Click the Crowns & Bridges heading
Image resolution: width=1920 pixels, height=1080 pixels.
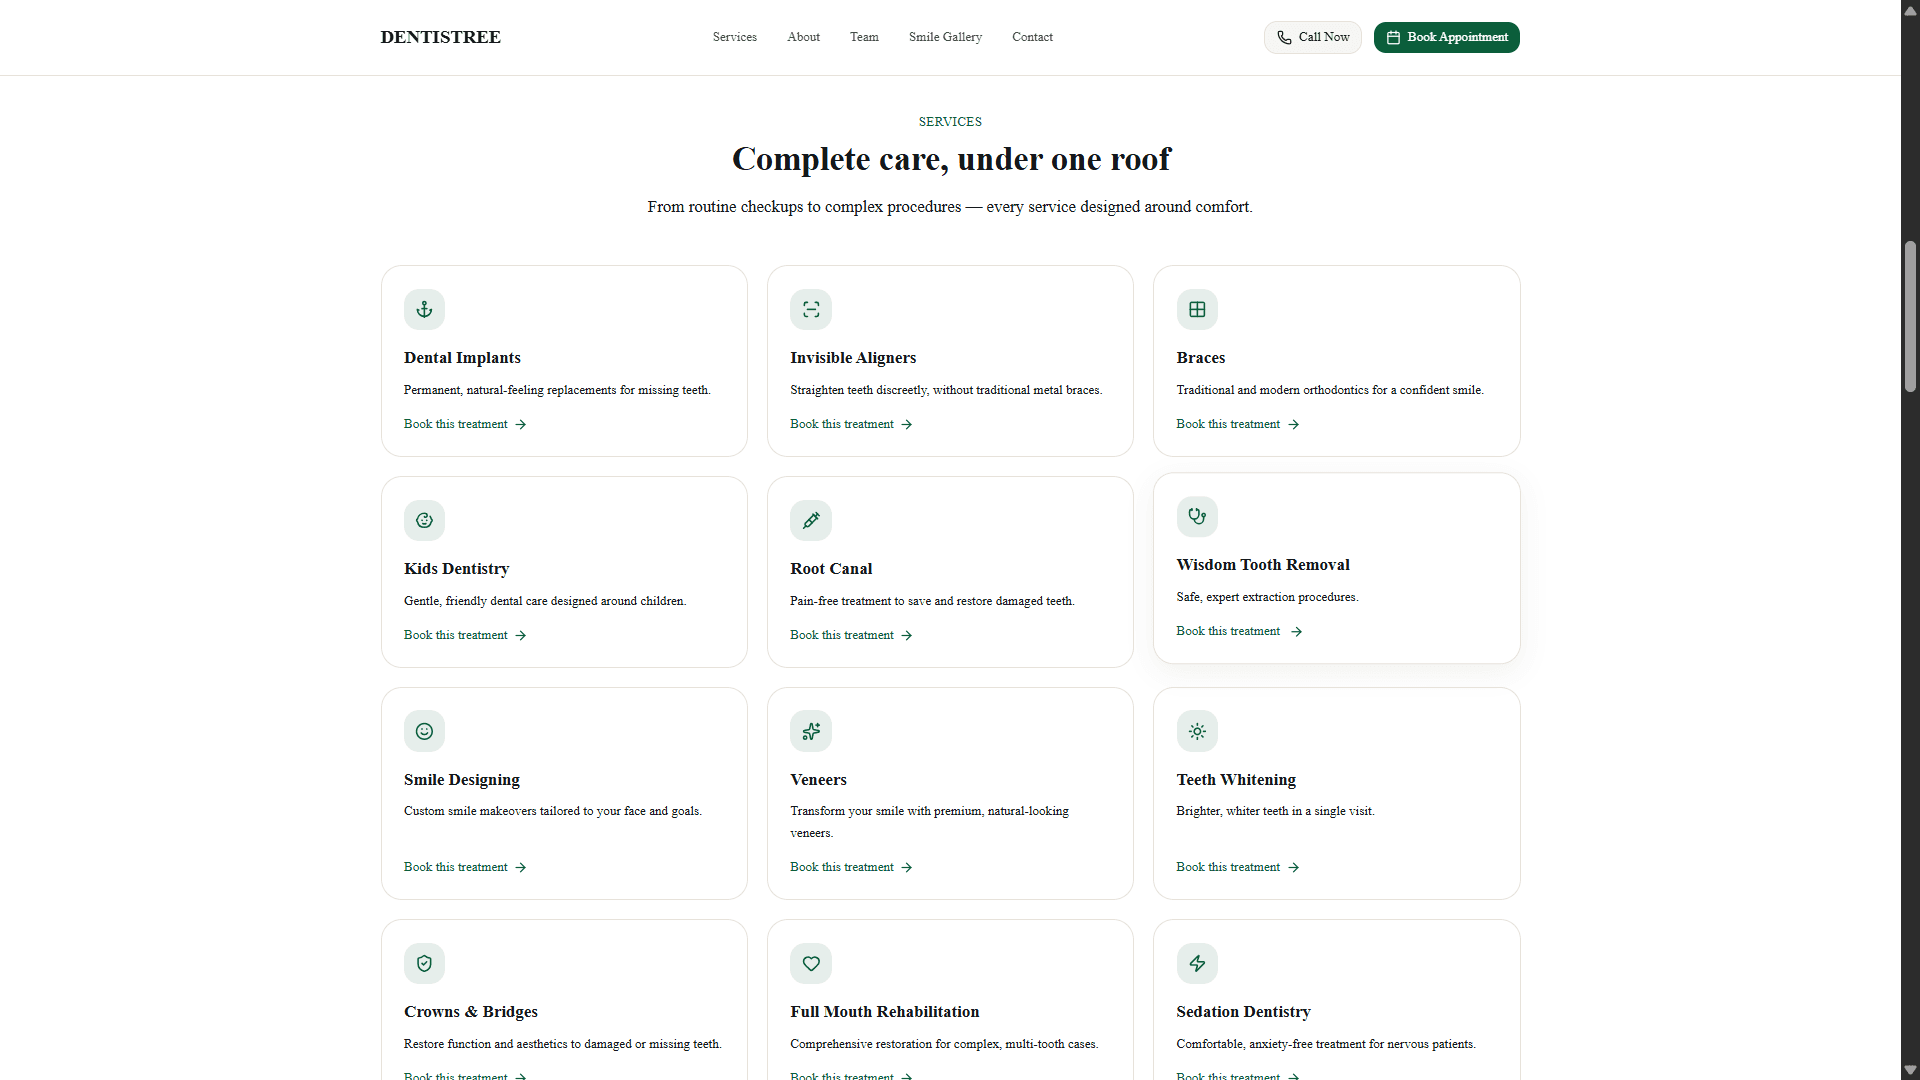471,1012
